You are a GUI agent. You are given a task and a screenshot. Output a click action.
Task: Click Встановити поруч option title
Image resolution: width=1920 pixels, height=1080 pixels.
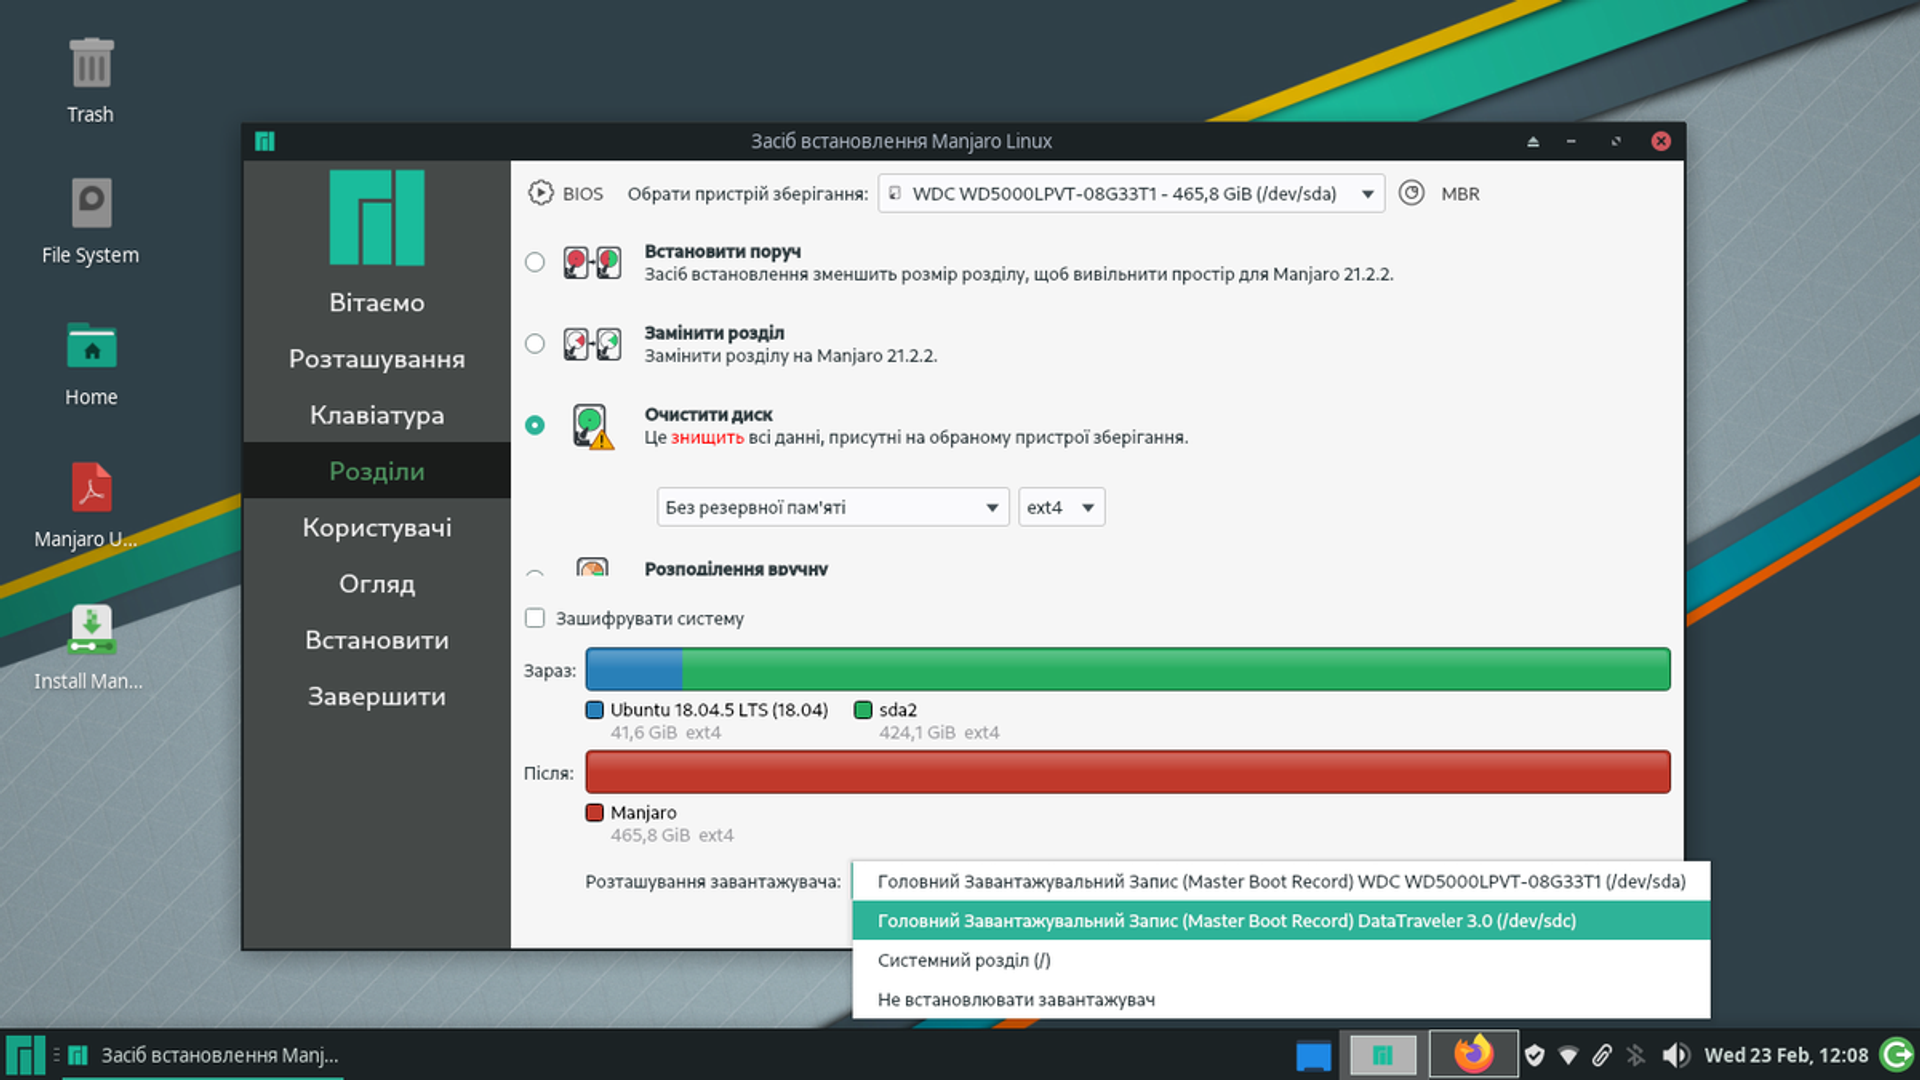coord(722,251)
